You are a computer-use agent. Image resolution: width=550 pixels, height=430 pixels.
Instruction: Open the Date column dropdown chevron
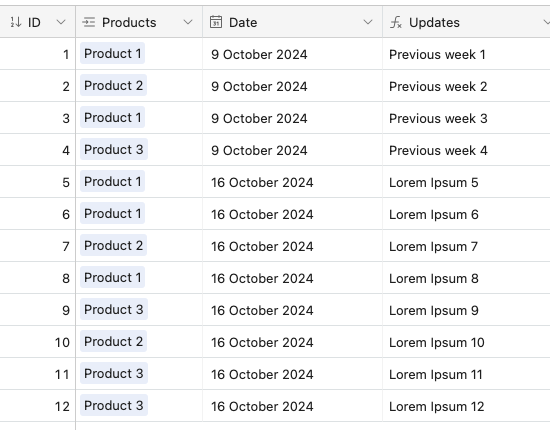[368, 22]
